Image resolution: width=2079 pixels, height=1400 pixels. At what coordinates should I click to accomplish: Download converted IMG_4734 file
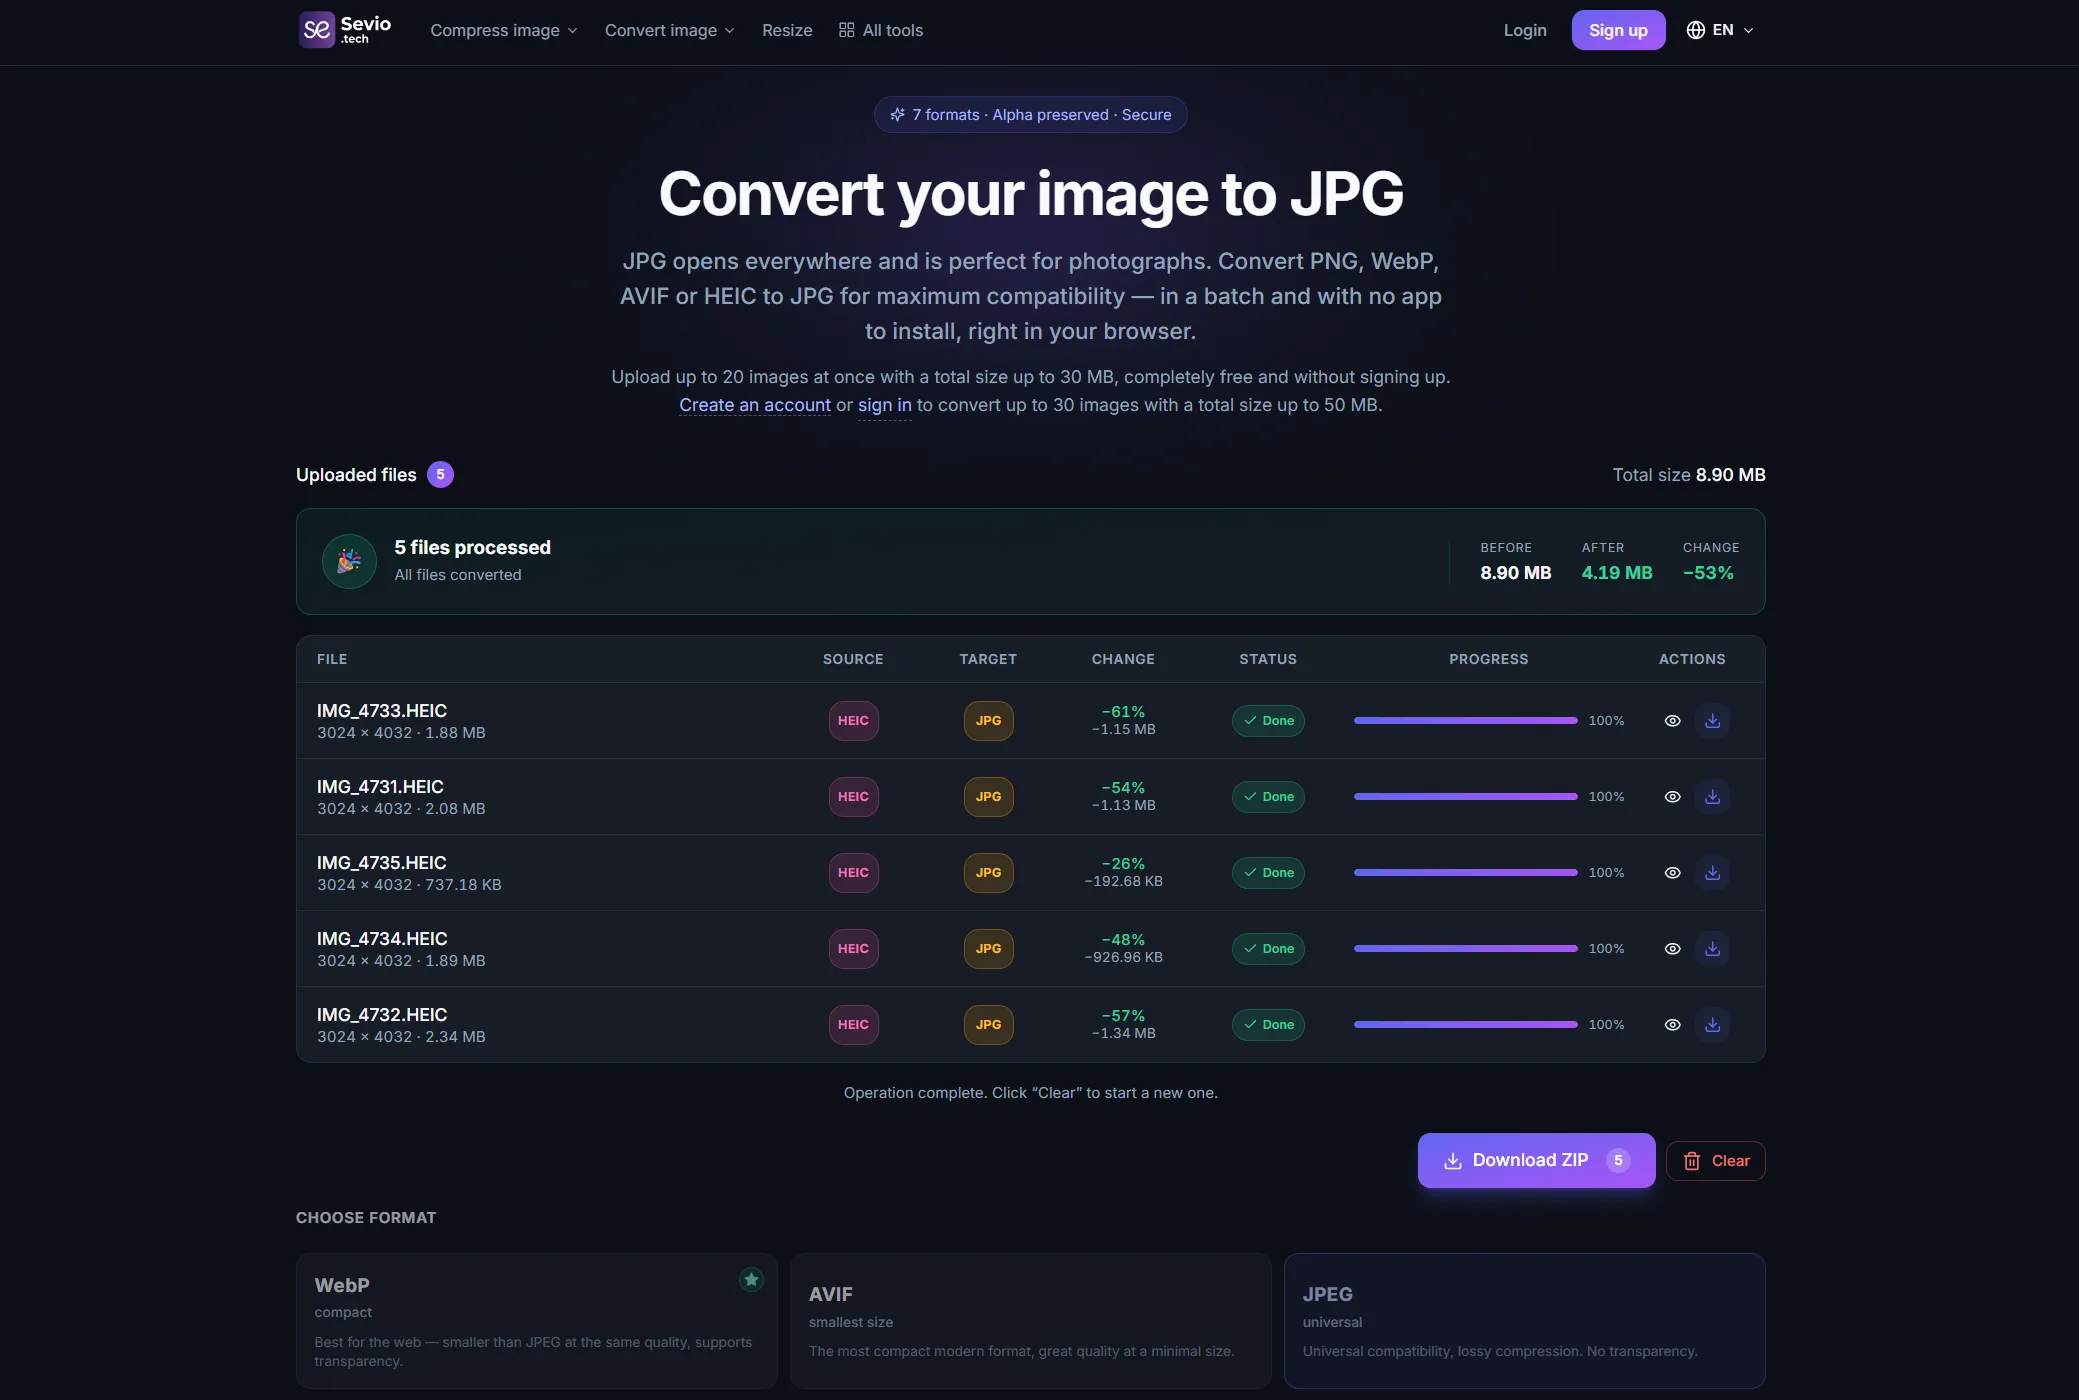point(1713,949)
